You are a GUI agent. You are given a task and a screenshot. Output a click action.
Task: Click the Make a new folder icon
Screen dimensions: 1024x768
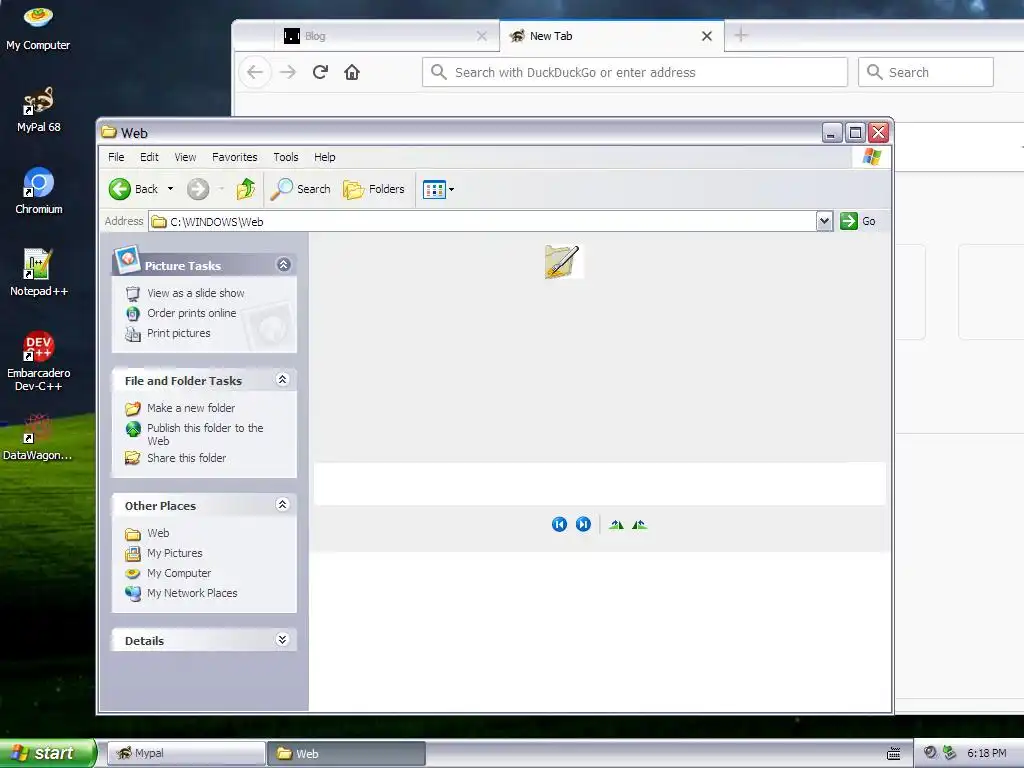pos(133,408)
